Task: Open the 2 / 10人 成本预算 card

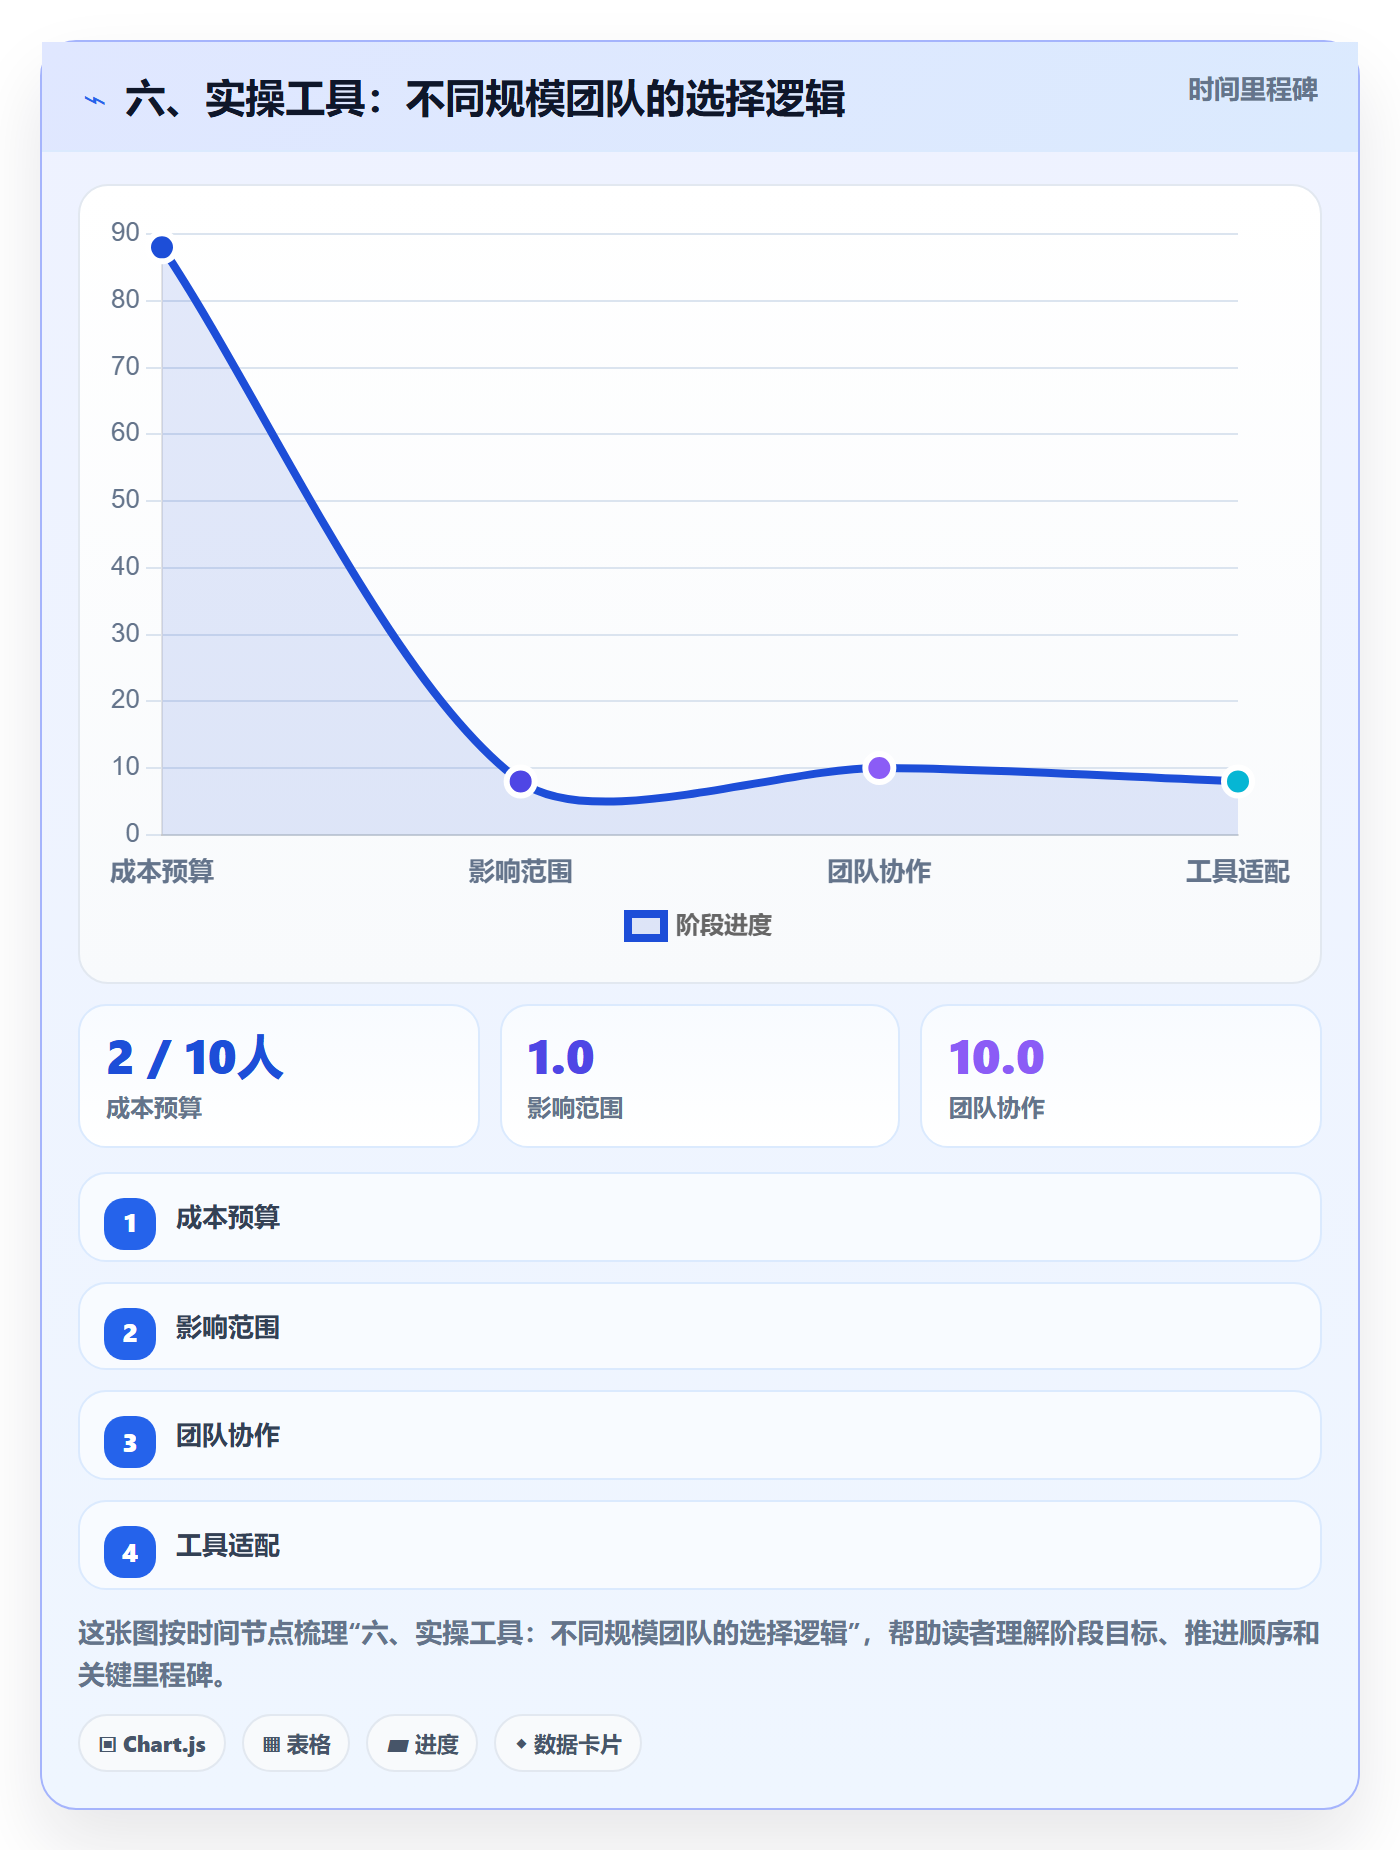Action: click(x=279, y=1076)
